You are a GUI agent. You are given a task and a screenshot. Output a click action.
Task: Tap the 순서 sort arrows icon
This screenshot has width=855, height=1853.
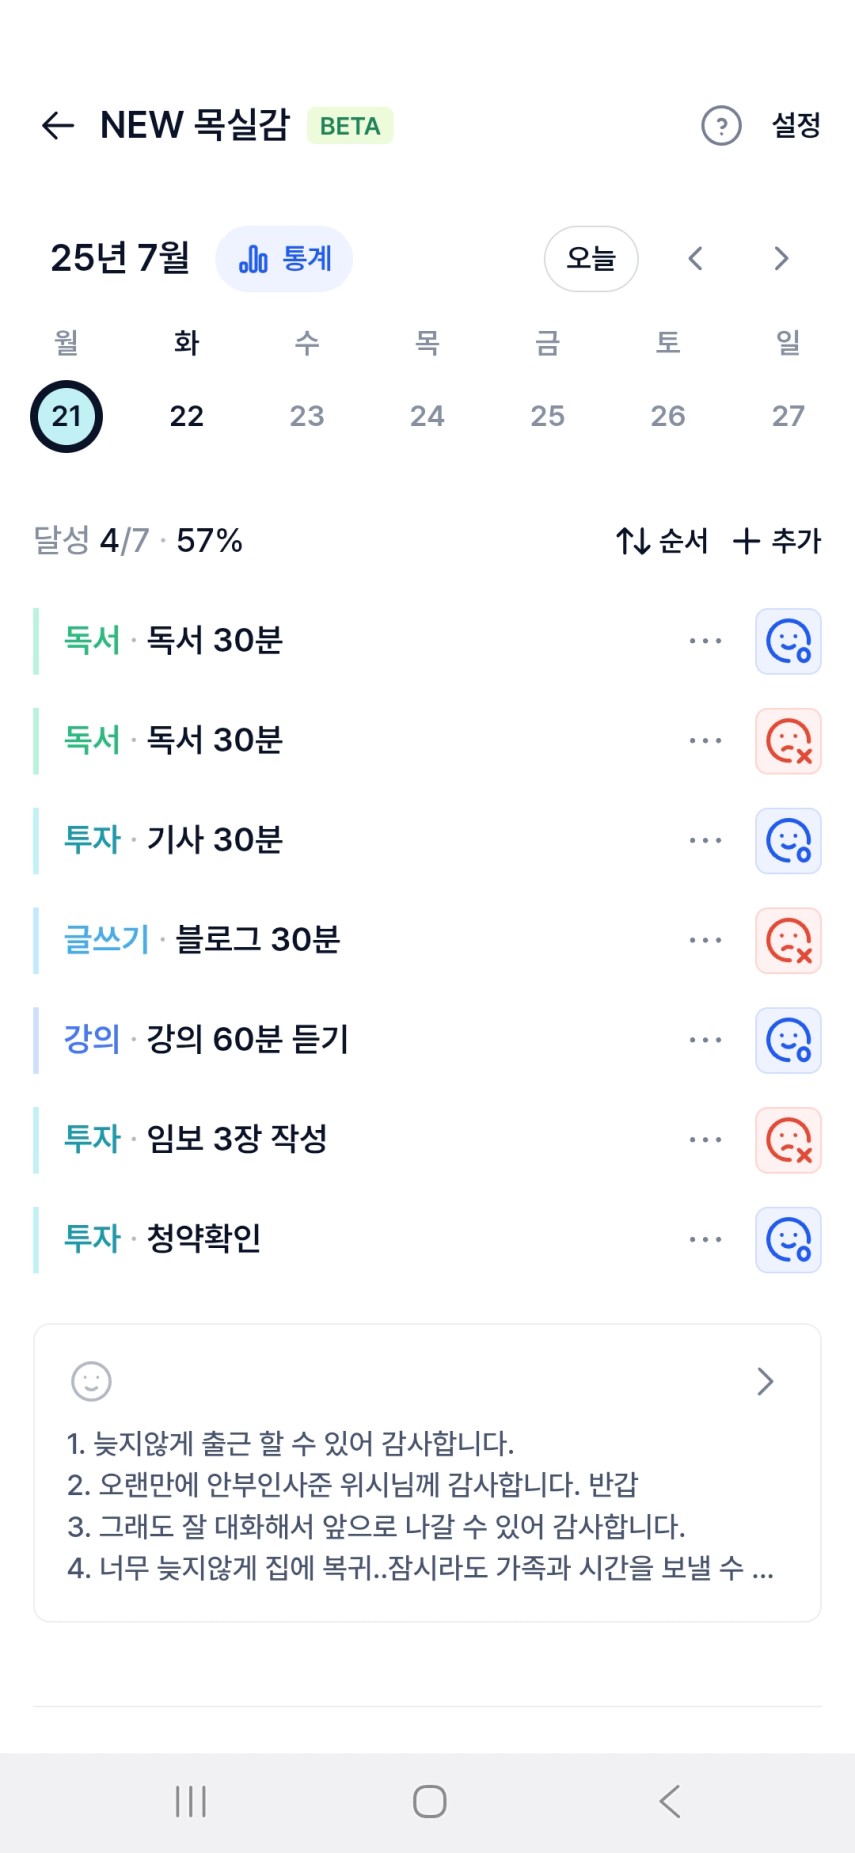click(x=634, y=541)
